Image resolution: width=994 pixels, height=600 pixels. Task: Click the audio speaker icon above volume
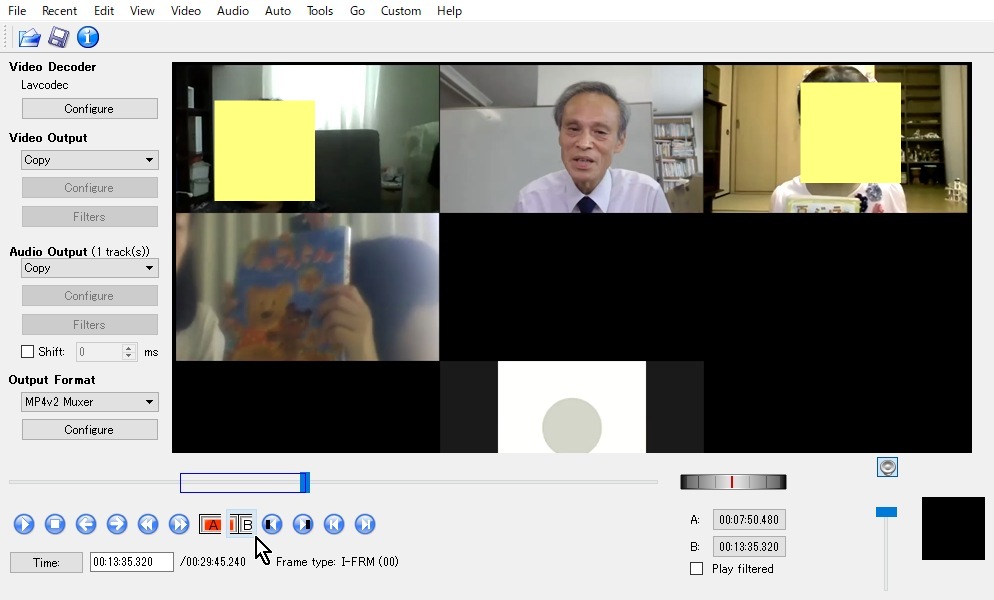[888, 467]
